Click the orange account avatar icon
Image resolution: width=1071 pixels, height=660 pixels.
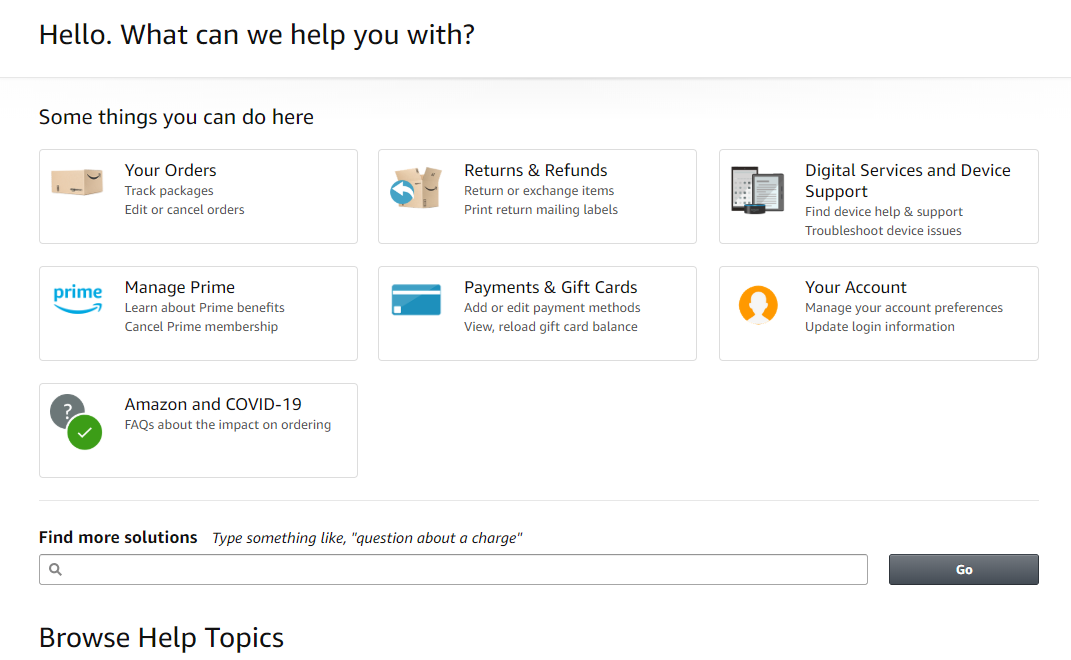[x=758, y=304]
